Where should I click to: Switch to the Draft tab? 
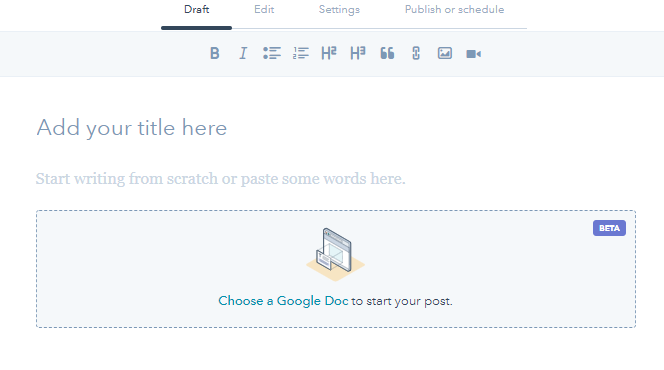196,10
